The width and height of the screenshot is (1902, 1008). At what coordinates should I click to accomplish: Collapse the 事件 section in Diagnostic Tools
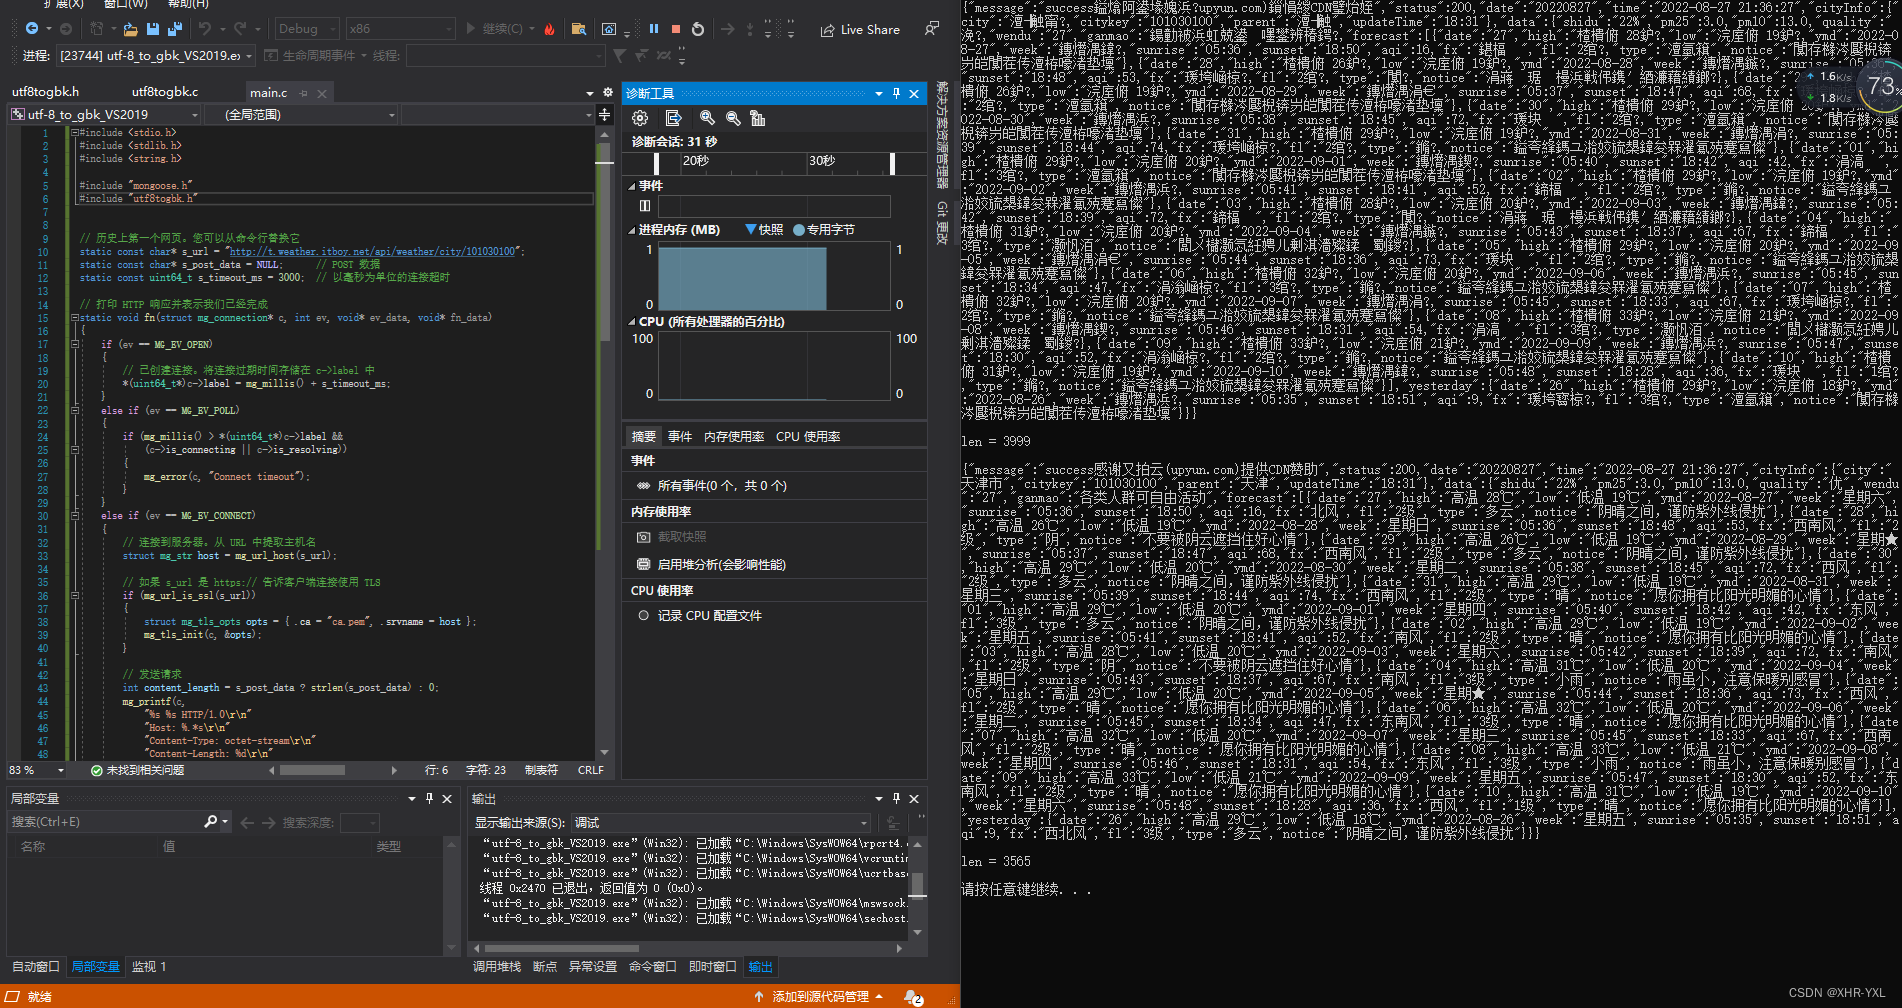(x=633, y=185)
